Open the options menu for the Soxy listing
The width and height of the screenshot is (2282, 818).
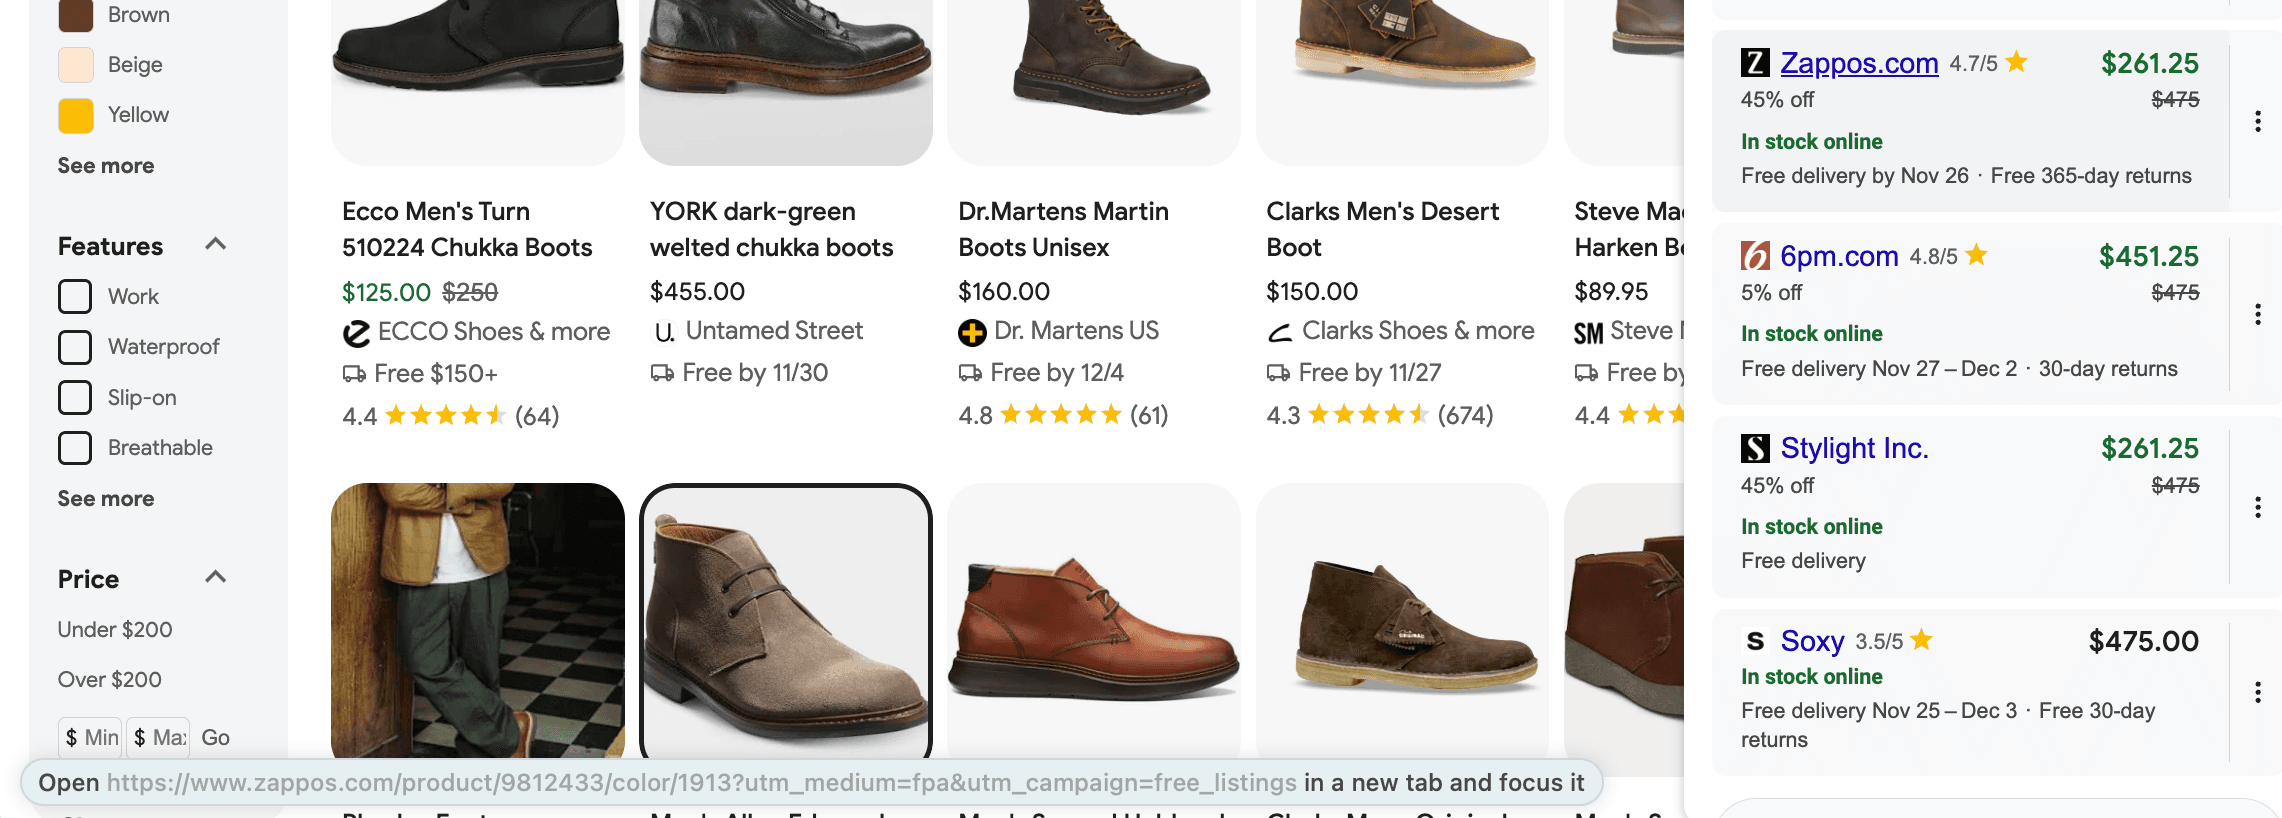pos(2258,690)
